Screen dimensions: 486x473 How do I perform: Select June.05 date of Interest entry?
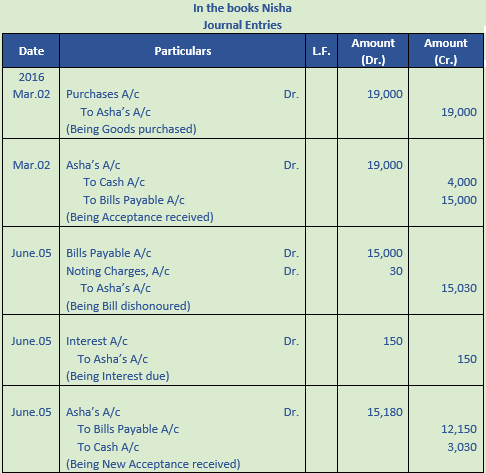(x=31, y=341)
